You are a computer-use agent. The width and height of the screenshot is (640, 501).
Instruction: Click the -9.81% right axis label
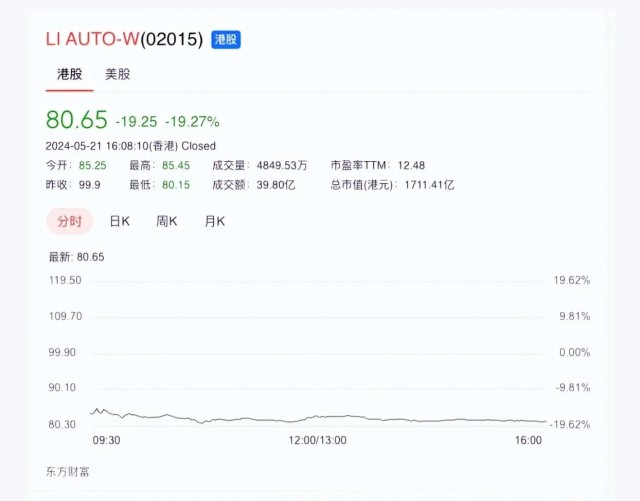click(x=573, y=387)
